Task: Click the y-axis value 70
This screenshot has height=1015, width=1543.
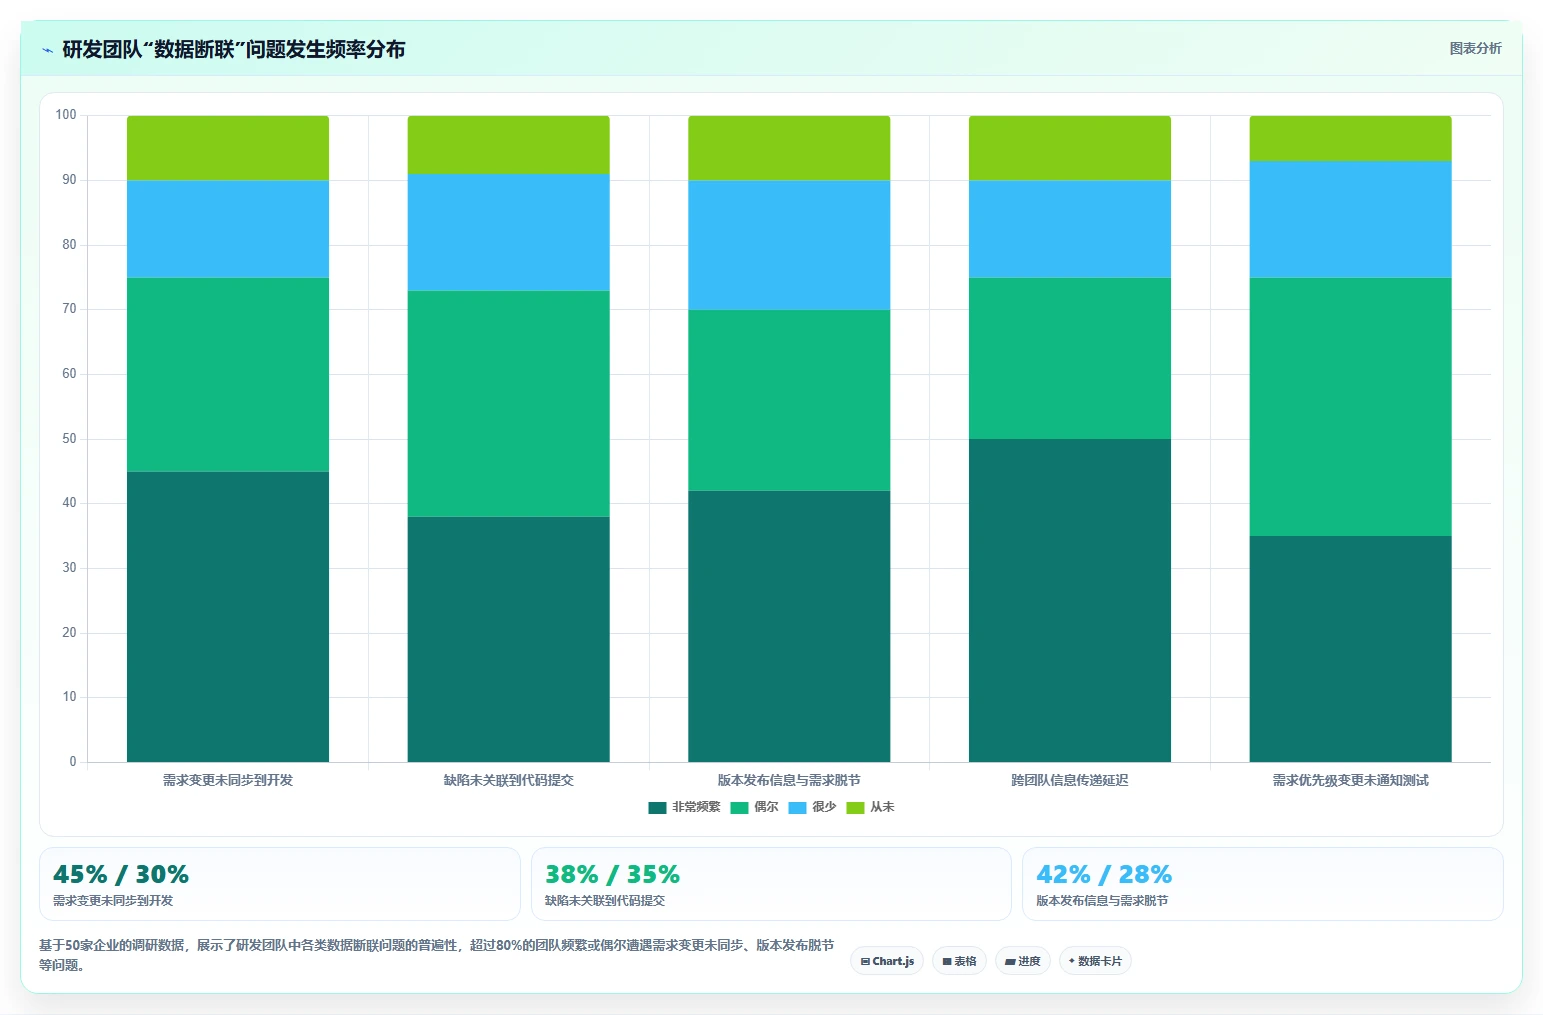Action: [69, 309]
